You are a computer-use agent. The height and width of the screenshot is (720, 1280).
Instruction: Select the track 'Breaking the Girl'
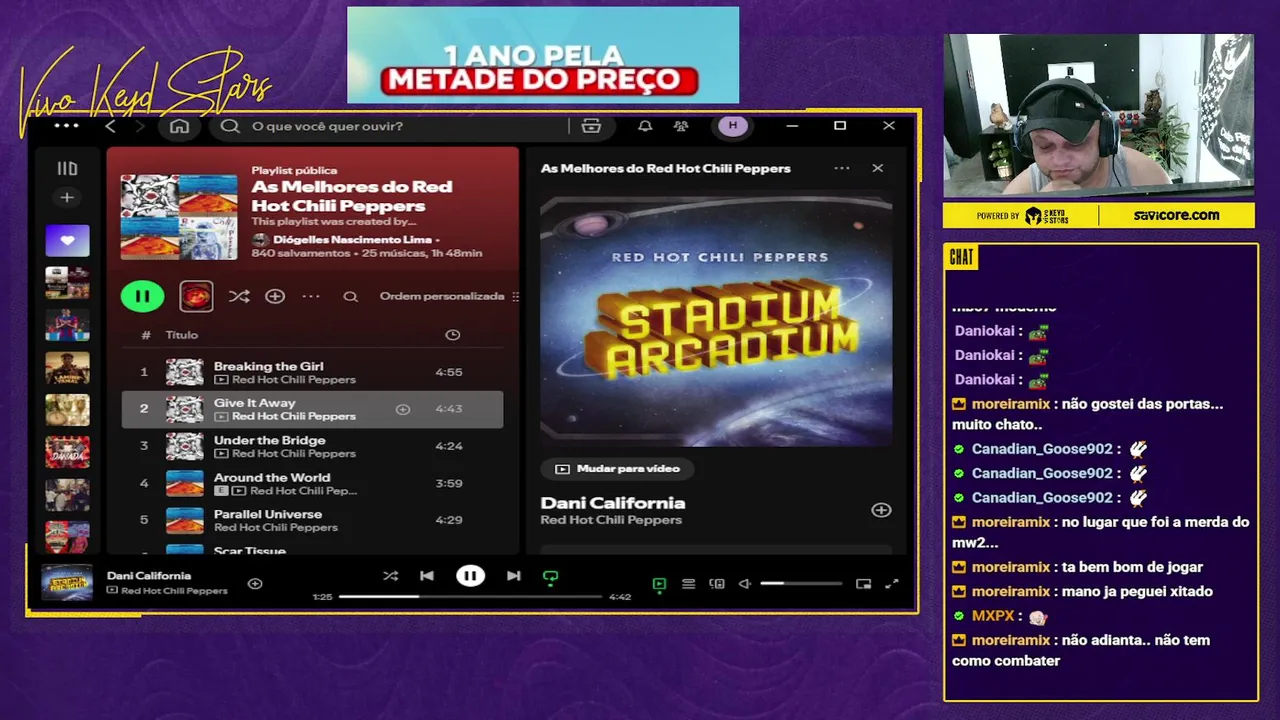(x=312, y=372)
